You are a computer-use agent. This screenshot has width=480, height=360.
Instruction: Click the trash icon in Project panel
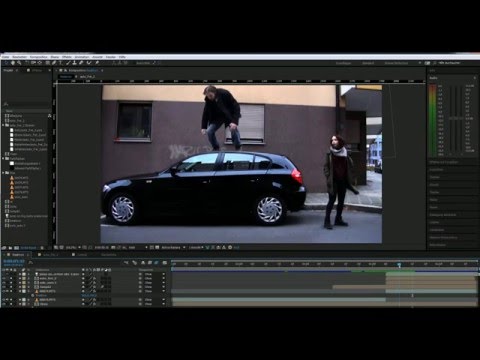click(x=42, y=248)
